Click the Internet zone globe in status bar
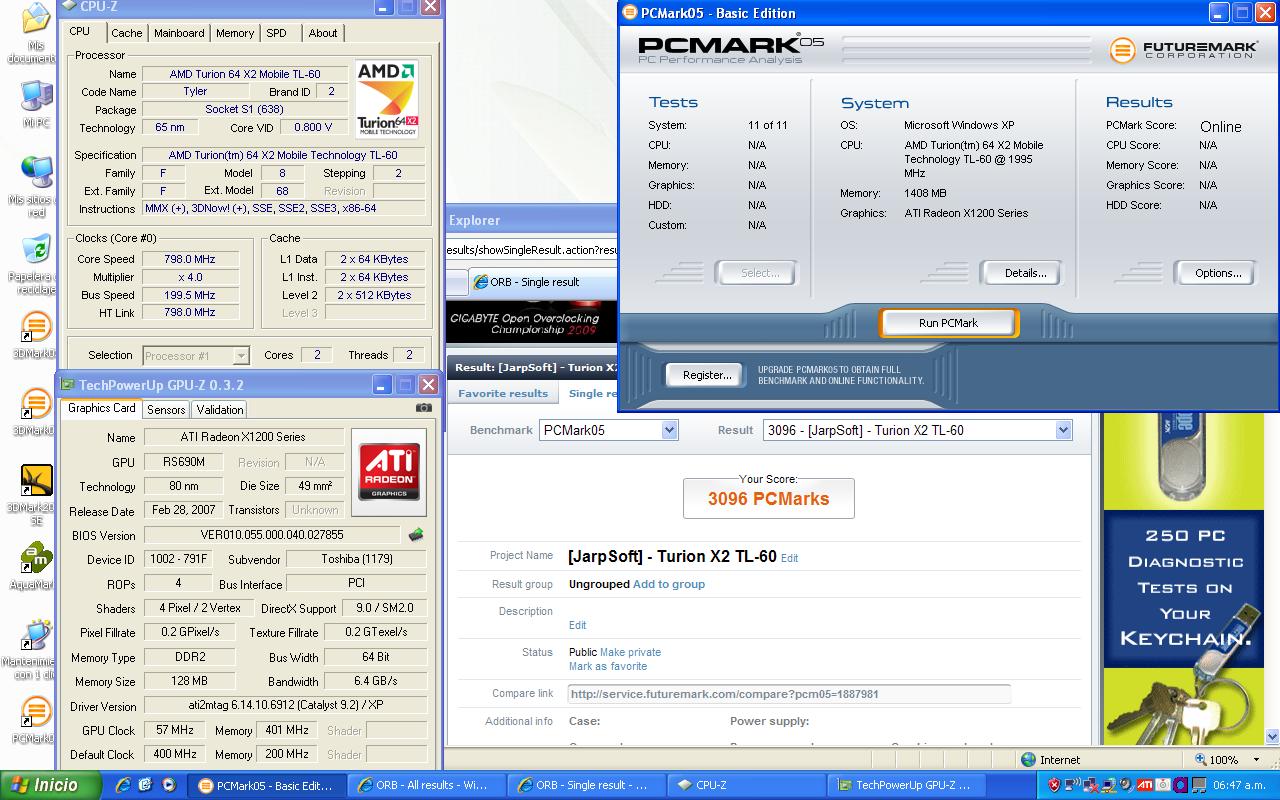 pos(1028,760)
